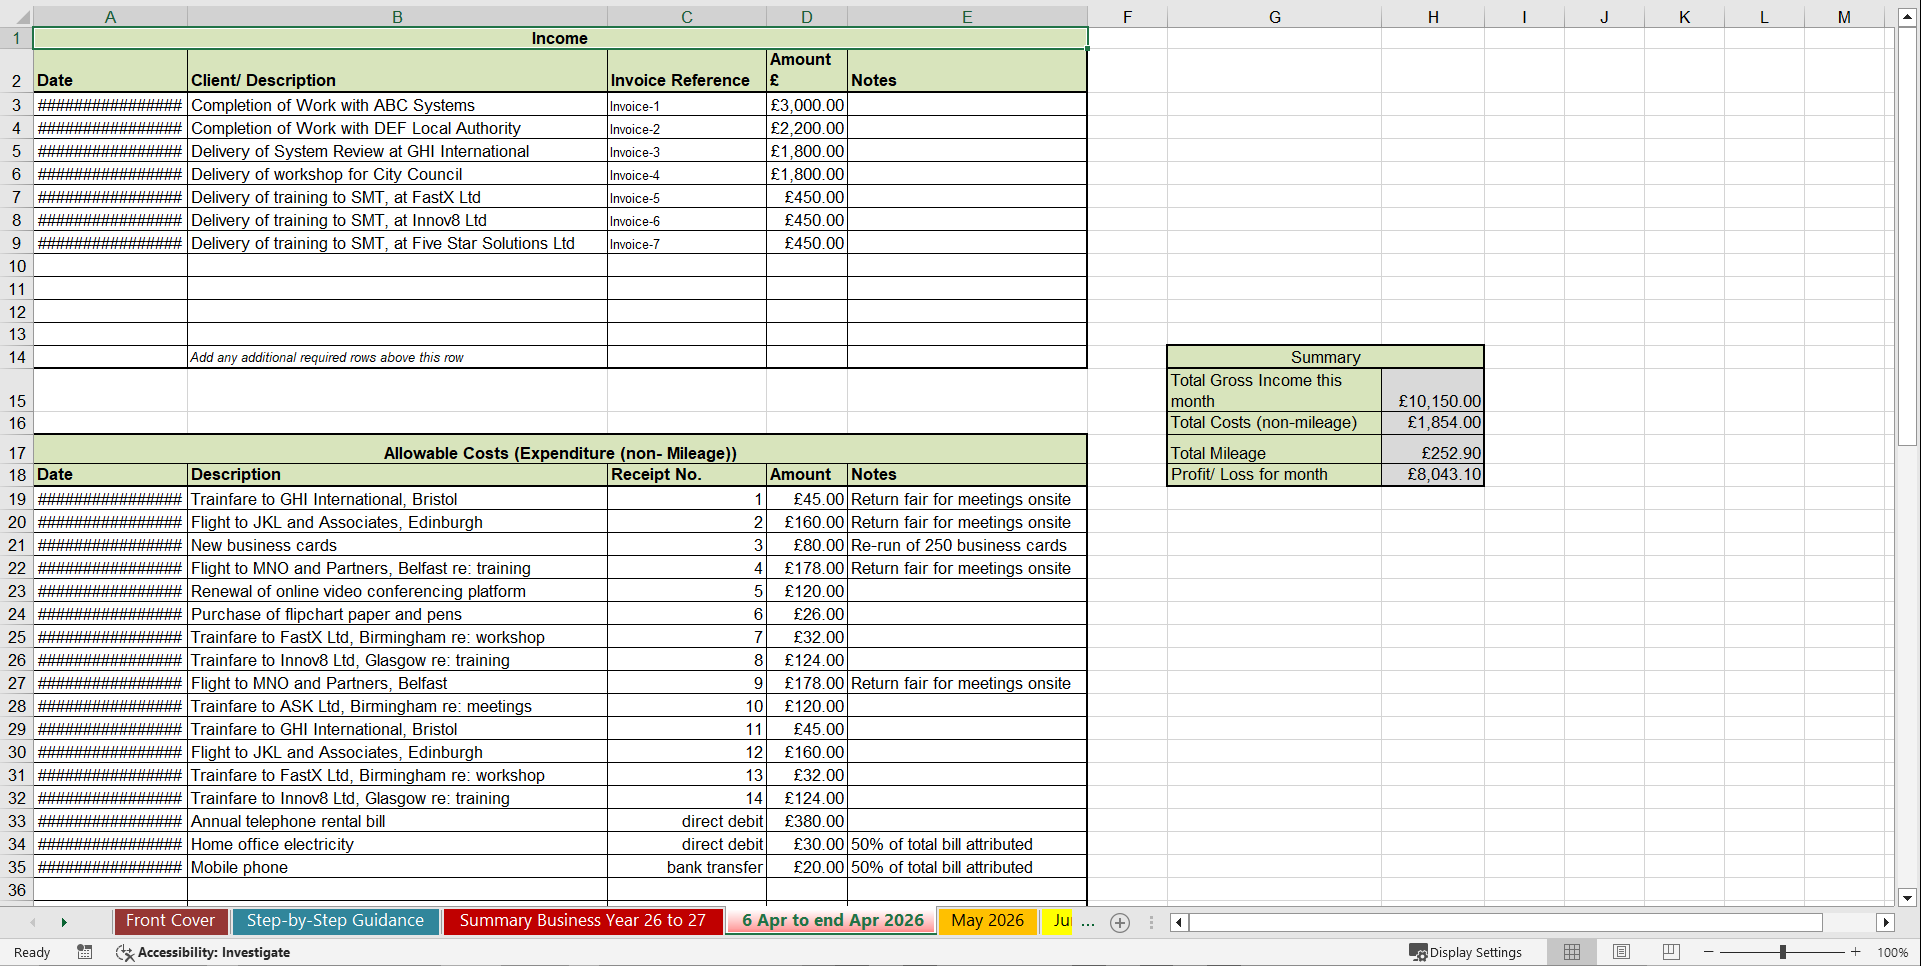Select column H header

pos(1433,17)
